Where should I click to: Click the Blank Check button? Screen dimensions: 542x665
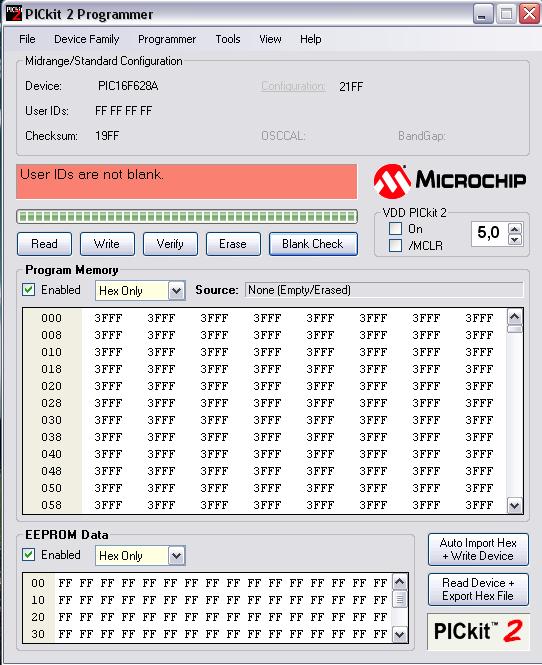(x=313, y=244)
